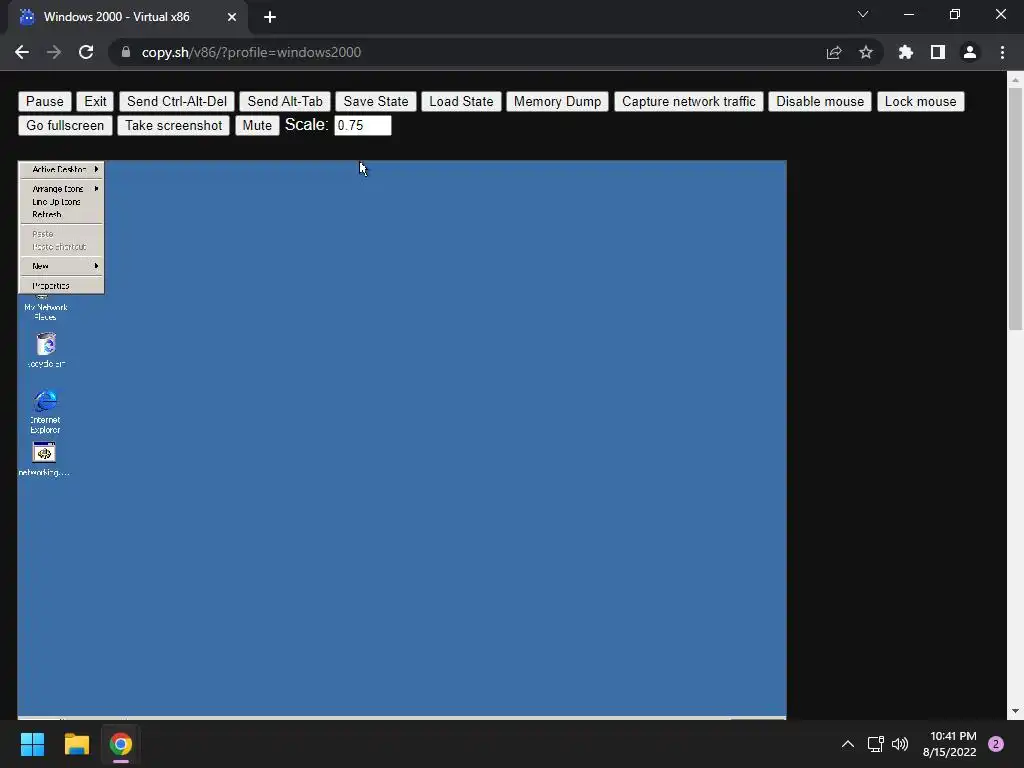1024x768 pixels.
Task: Pause the emulator
Action: coord(44,101)
